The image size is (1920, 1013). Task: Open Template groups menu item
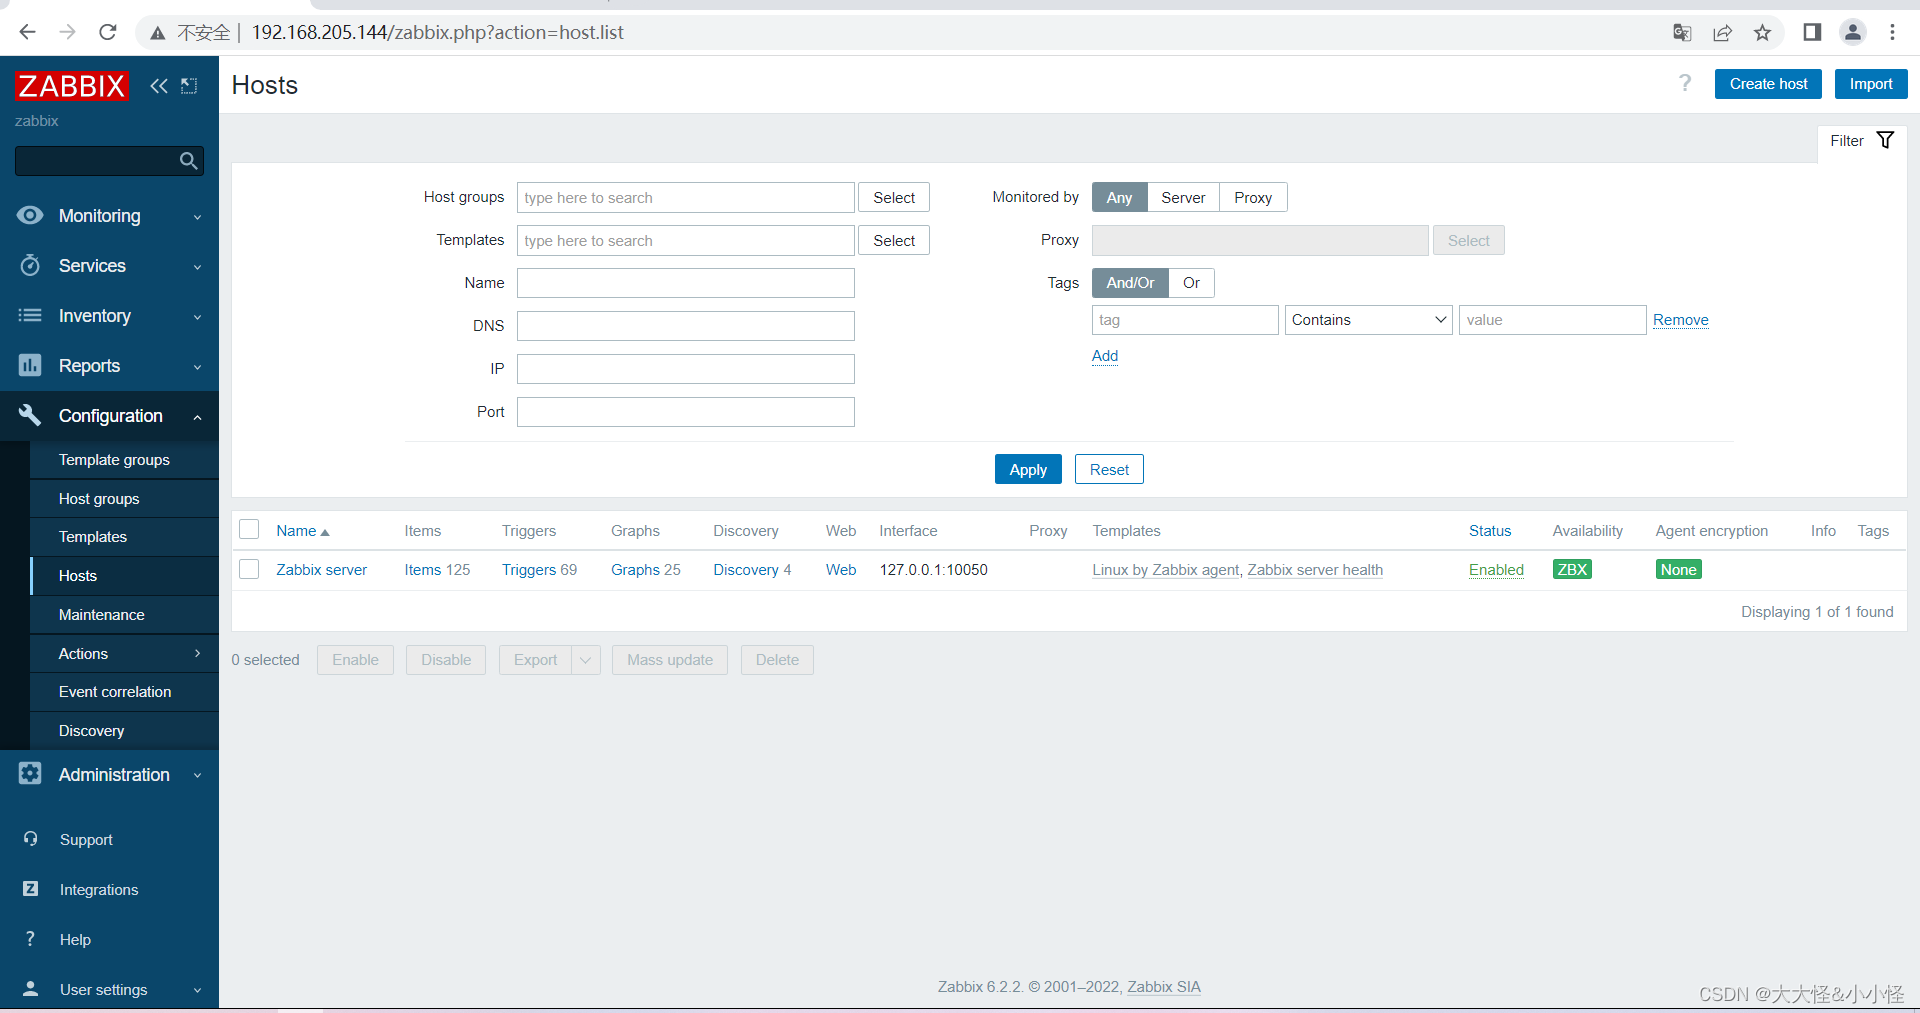tap(124, 460)
